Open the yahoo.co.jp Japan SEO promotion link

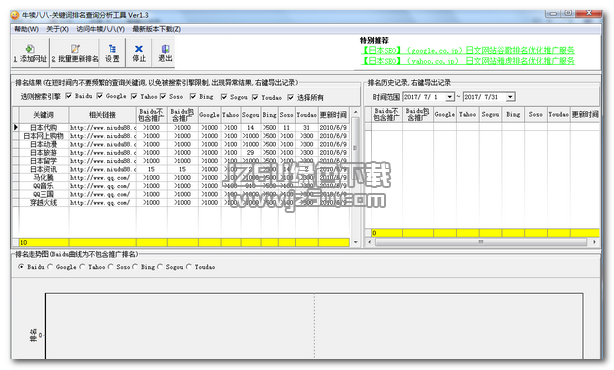(468, 61)
